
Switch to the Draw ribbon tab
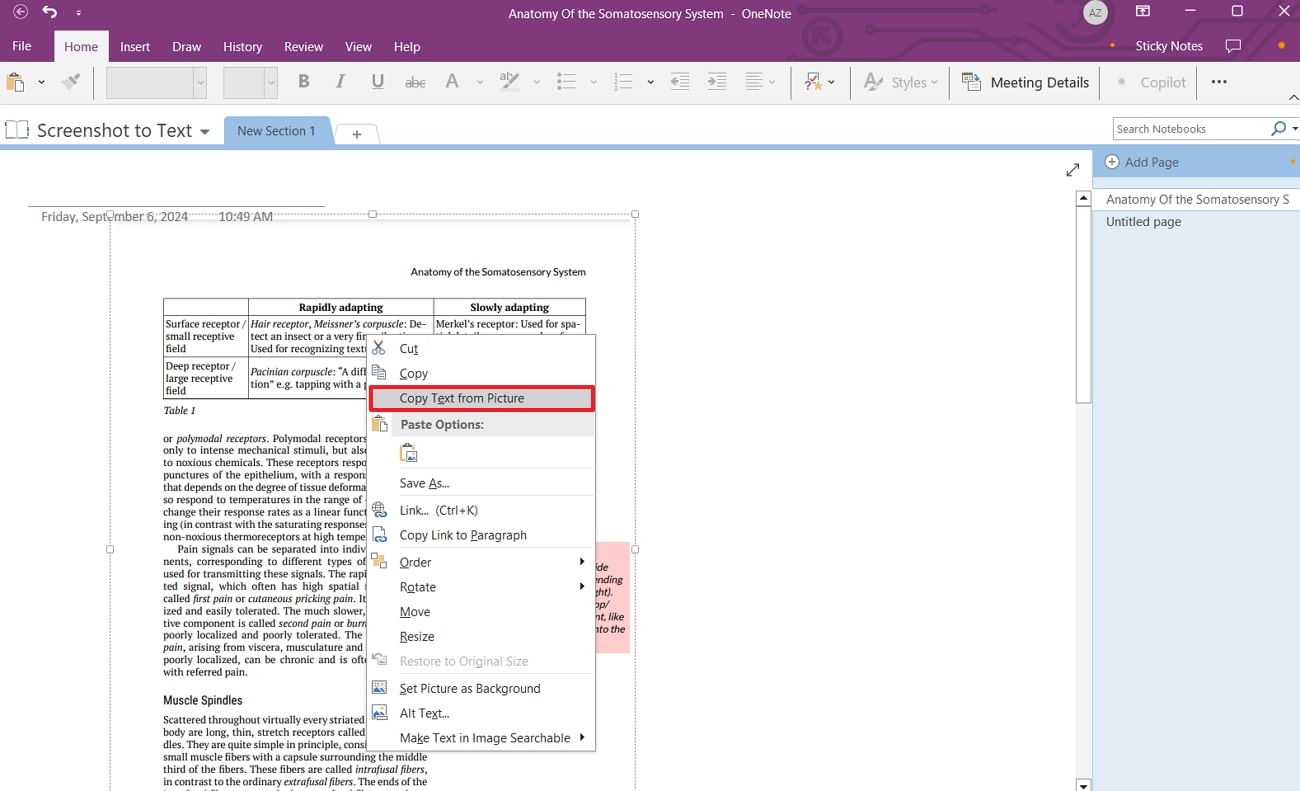tap(187, 46)
